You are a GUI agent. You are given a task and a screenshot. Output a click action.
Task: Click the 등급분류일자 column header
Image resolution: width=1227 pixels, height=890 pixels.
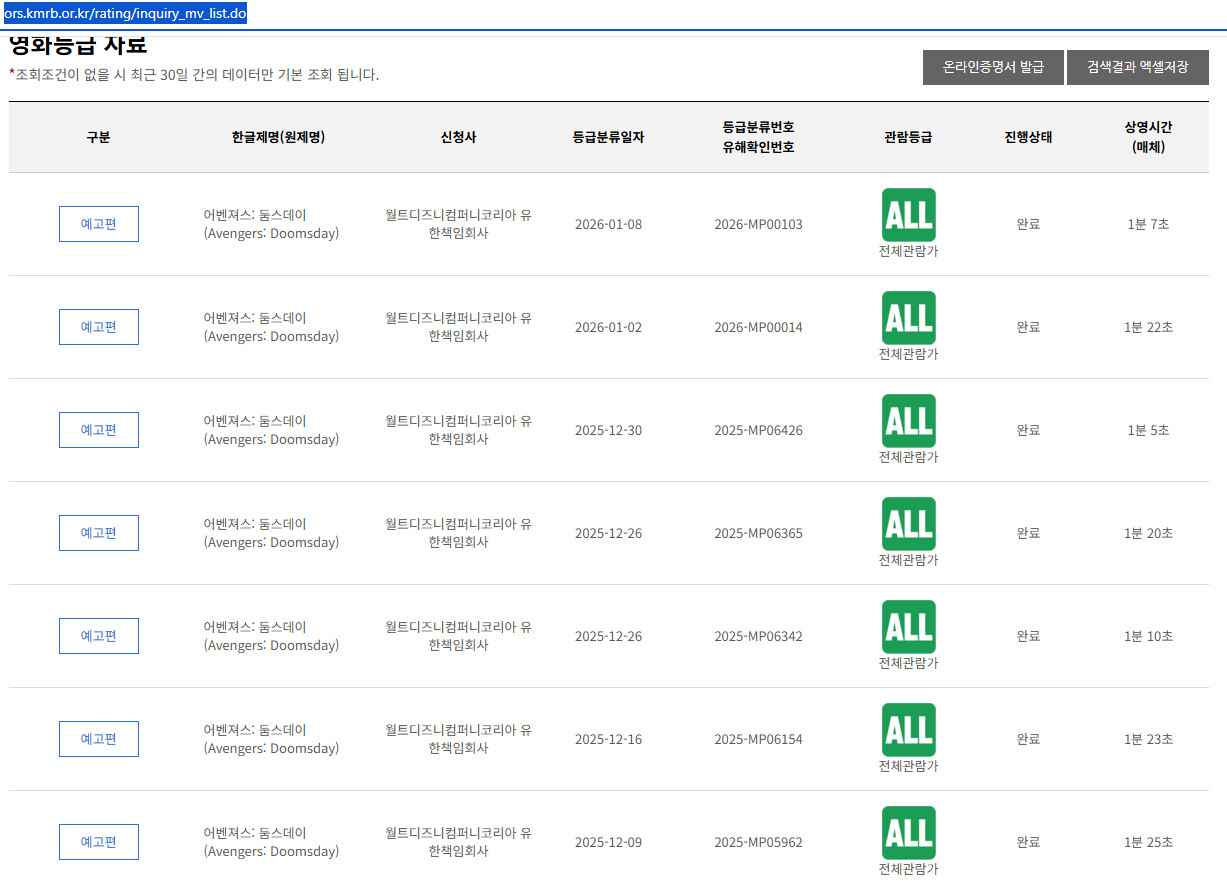pyautogui.click(x=608, y=137)
